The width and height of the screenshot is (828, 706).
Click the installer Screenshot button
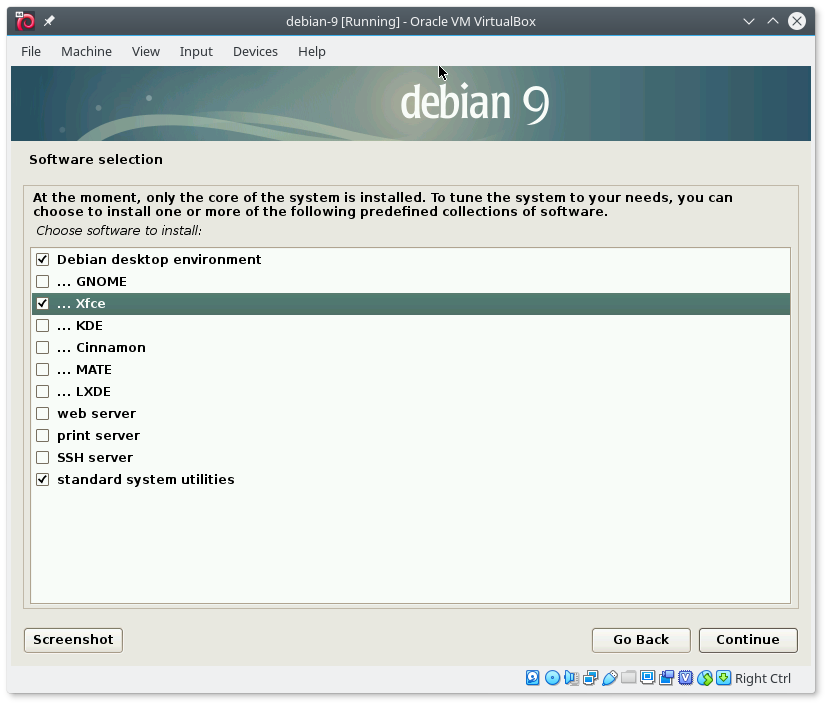[73, 640]
